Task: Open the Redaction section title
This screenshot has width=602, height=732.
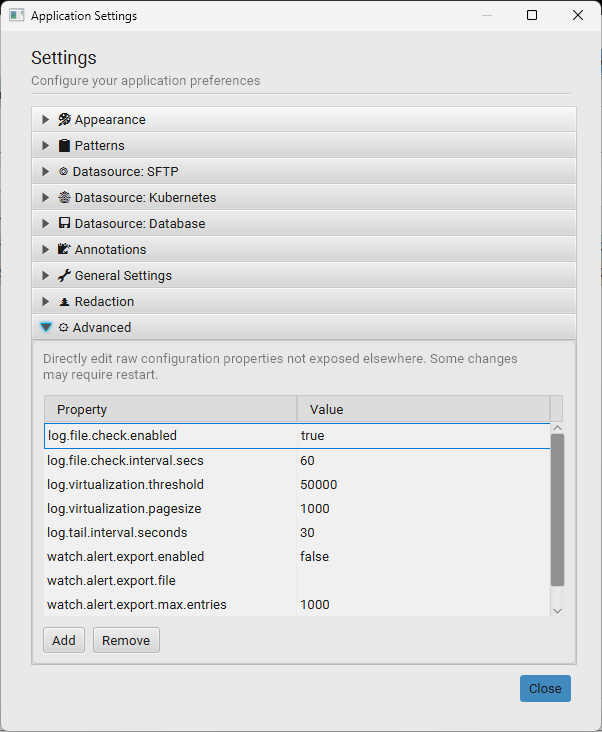Action: tap(104, 302)
